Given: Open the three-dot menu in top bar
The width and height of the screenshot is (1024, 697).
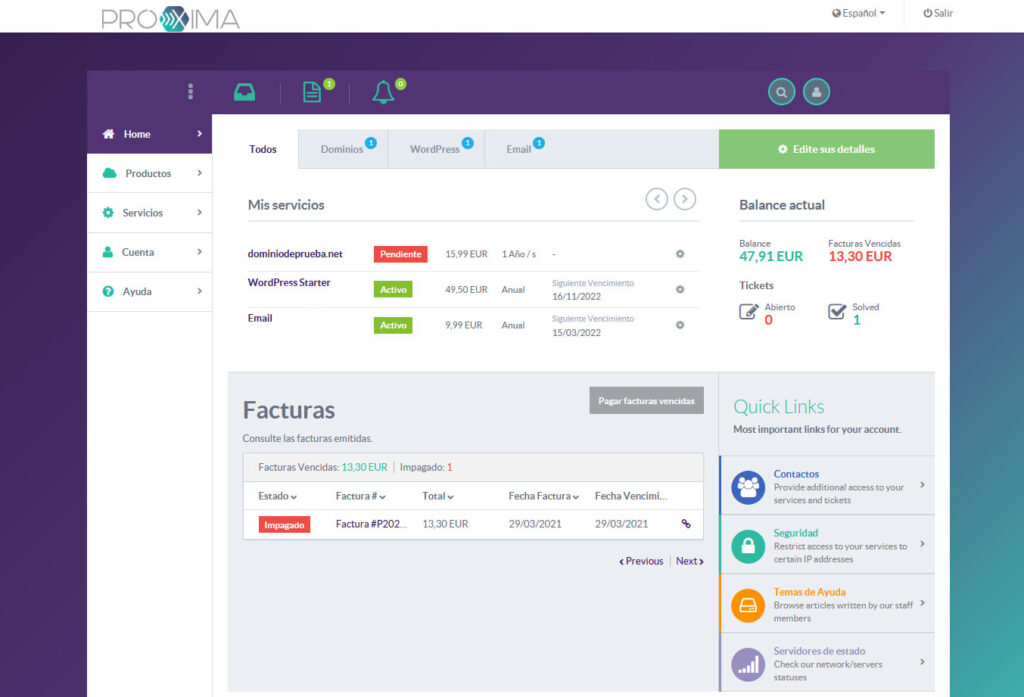Looking at the screenshot, I should (190, 92).
